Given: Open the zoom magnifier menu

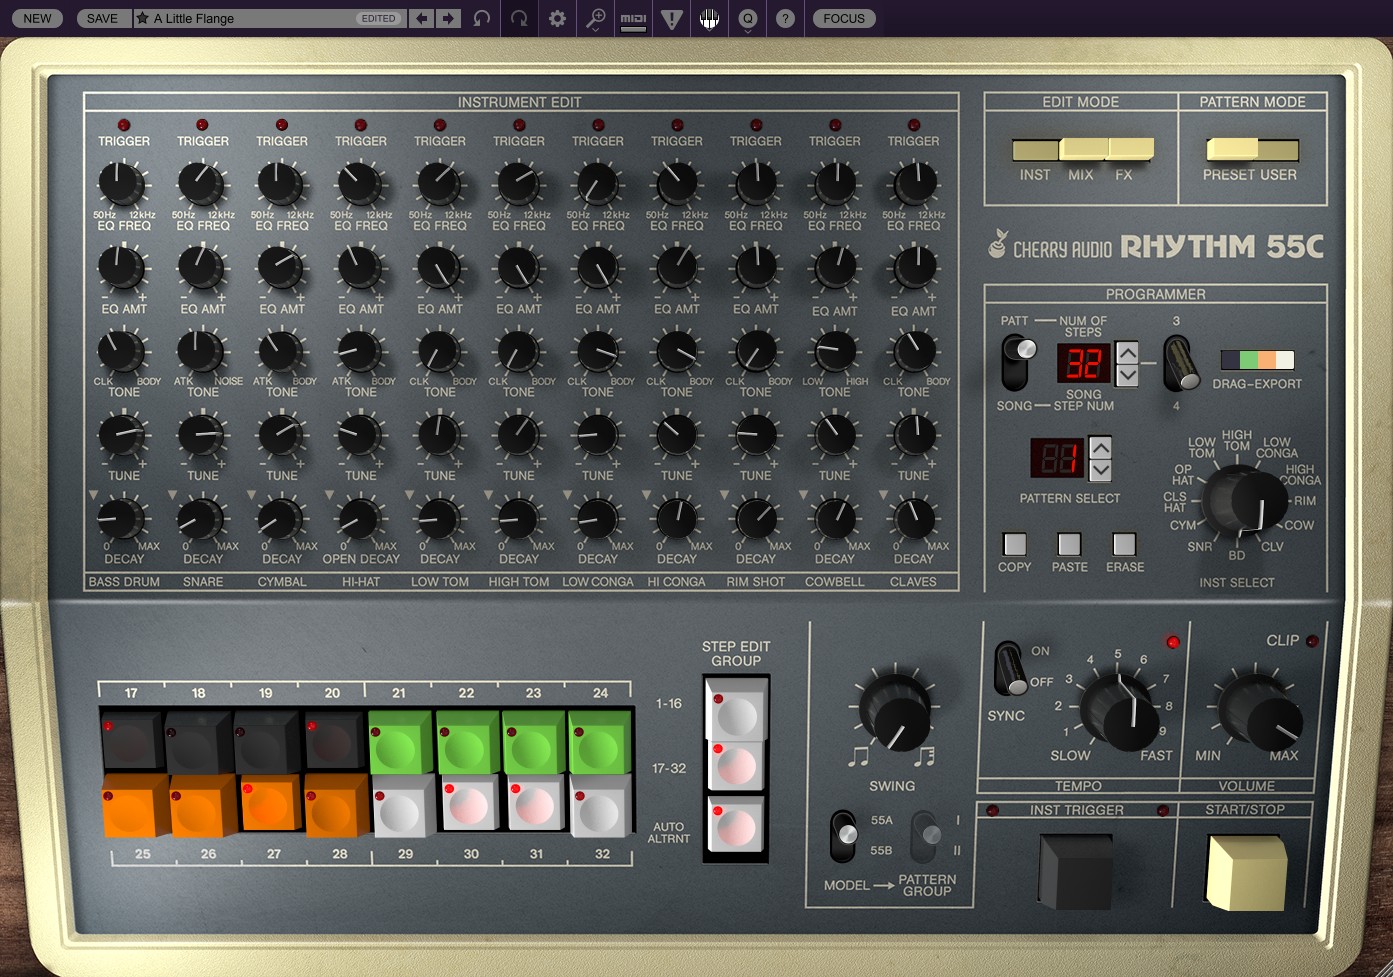Looking at the screenshot, I should tap(595, 18).
